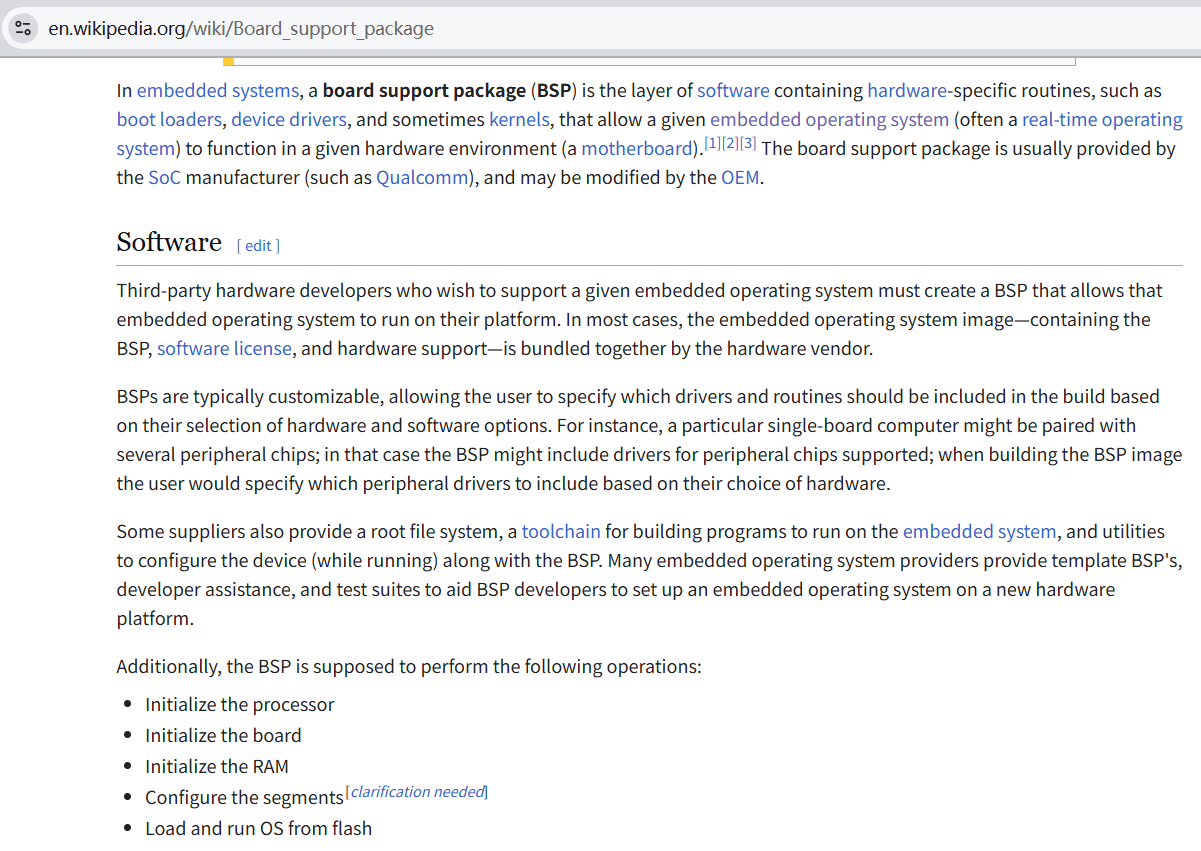Open the hardware link in intro

click(x=907, y=90)
